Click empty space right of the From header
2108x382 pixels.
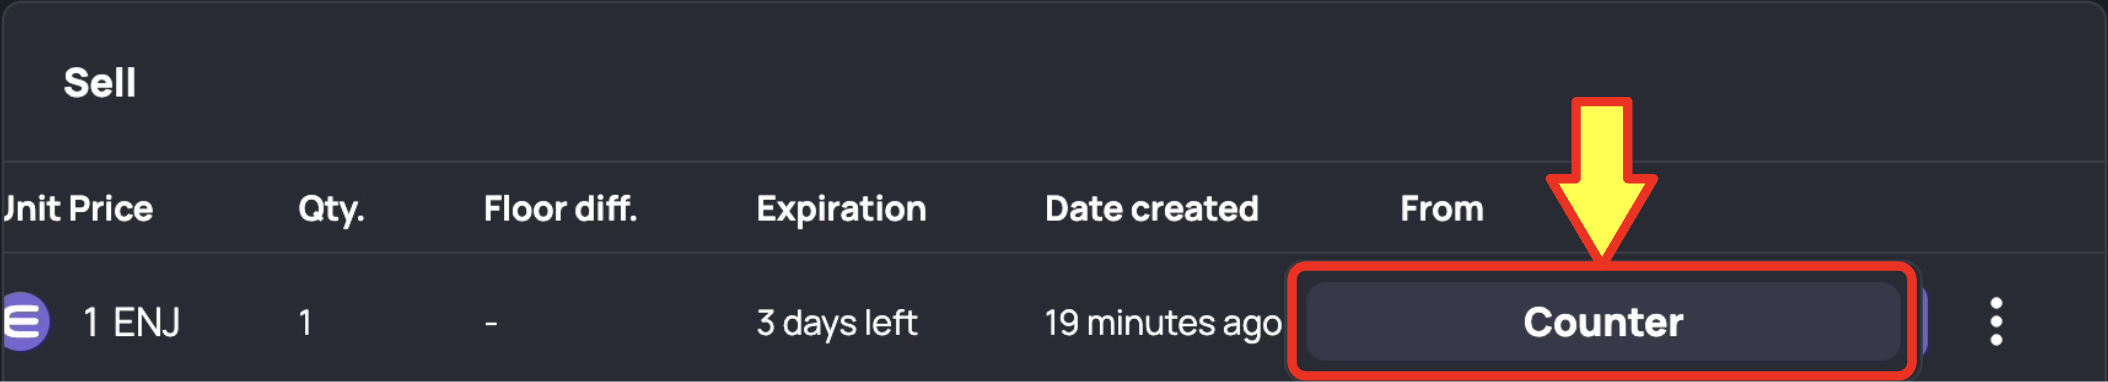1850,208
